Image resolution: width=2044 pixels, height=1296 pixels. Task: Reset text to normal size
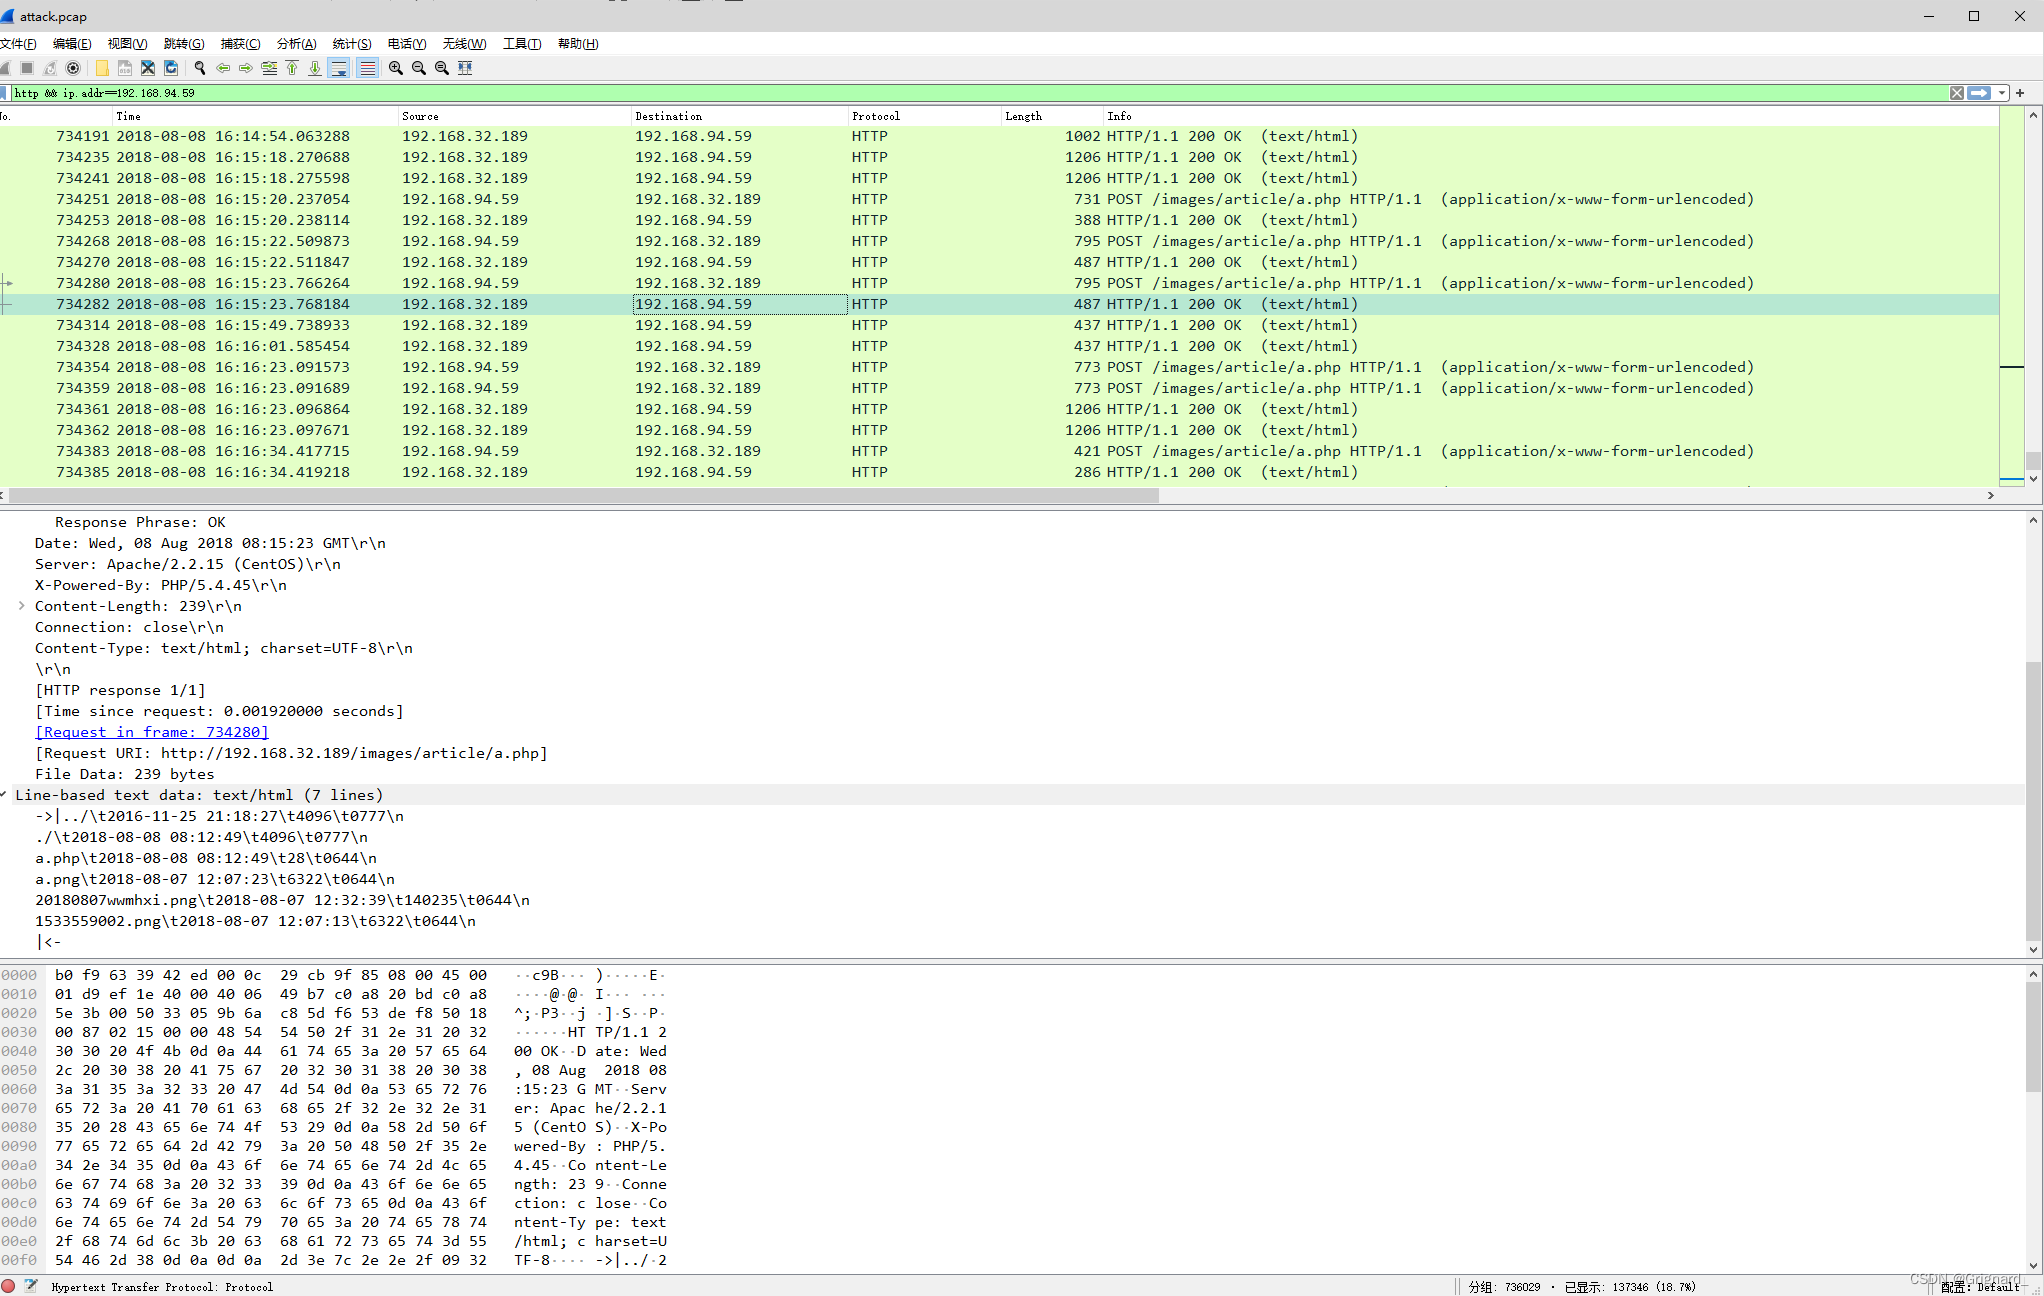tap(442, 68)
